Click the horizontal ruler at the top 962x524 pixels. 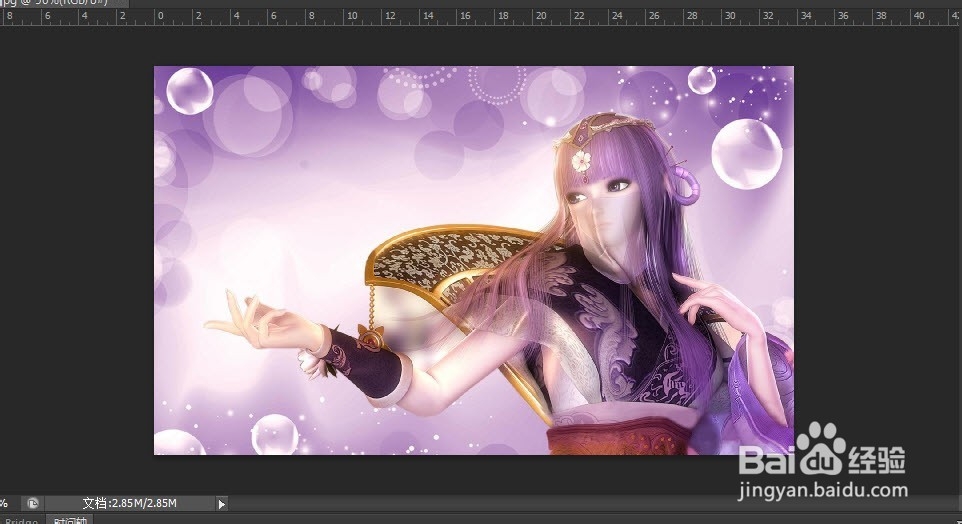click(481, 17)
